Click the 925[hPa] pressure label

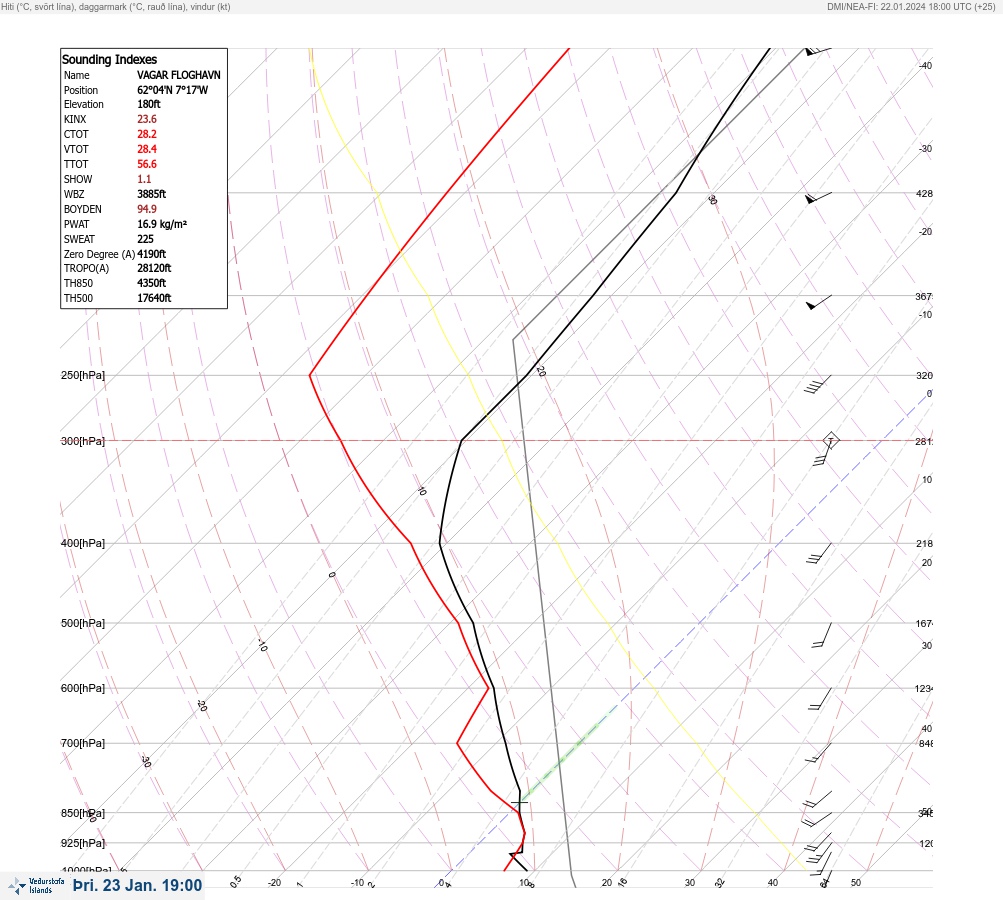[83, 843]
